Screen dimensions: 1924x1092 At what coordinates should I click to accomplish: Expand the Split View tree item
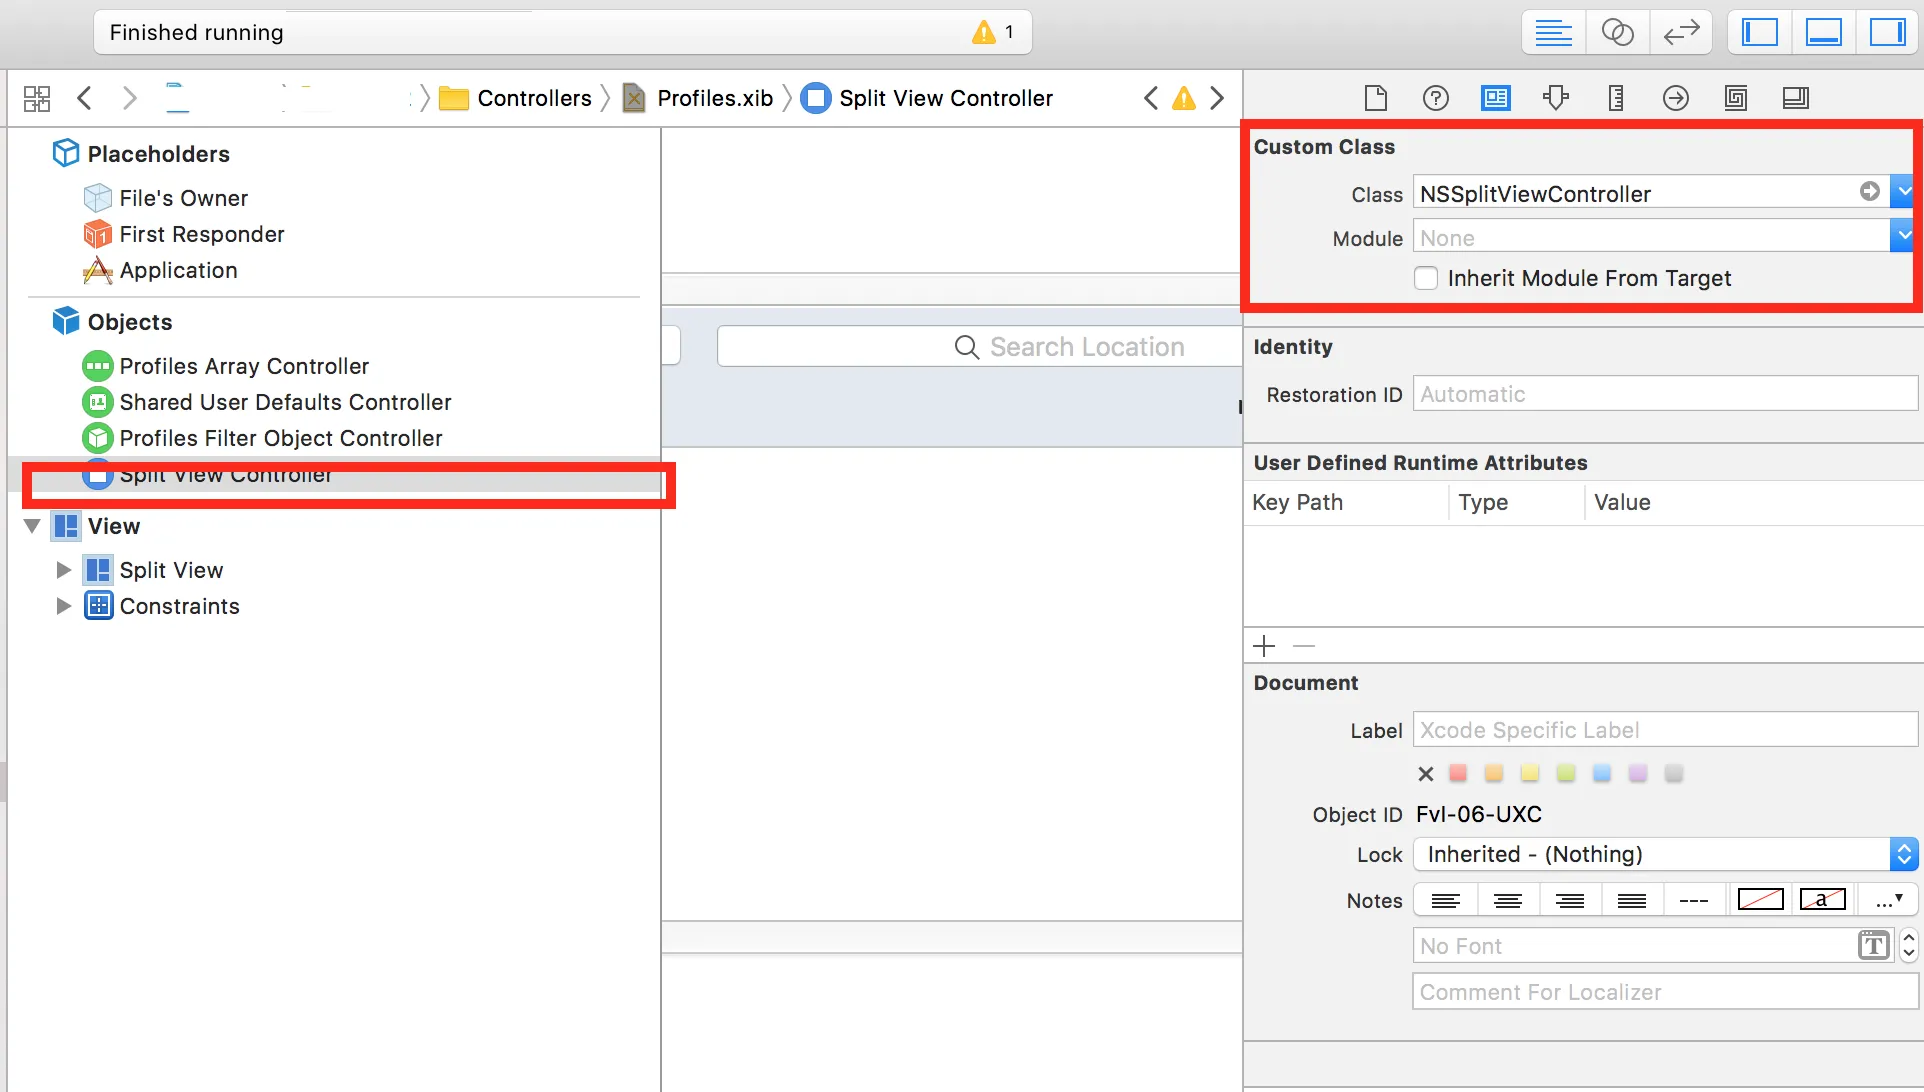[63, 570]
